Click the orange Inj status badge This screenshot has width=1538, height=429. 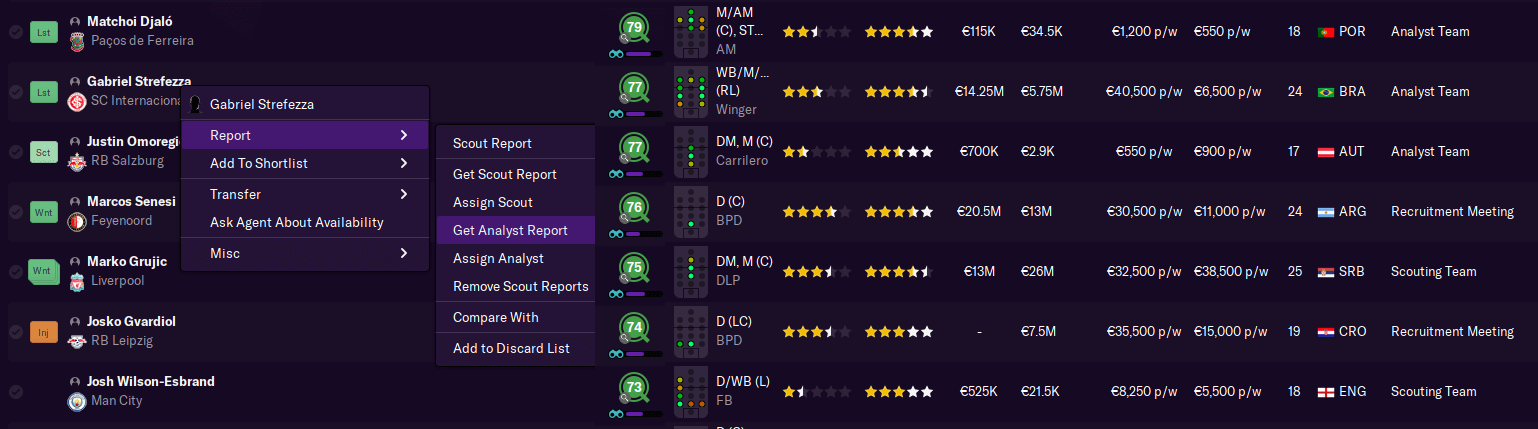pos(44,331)
